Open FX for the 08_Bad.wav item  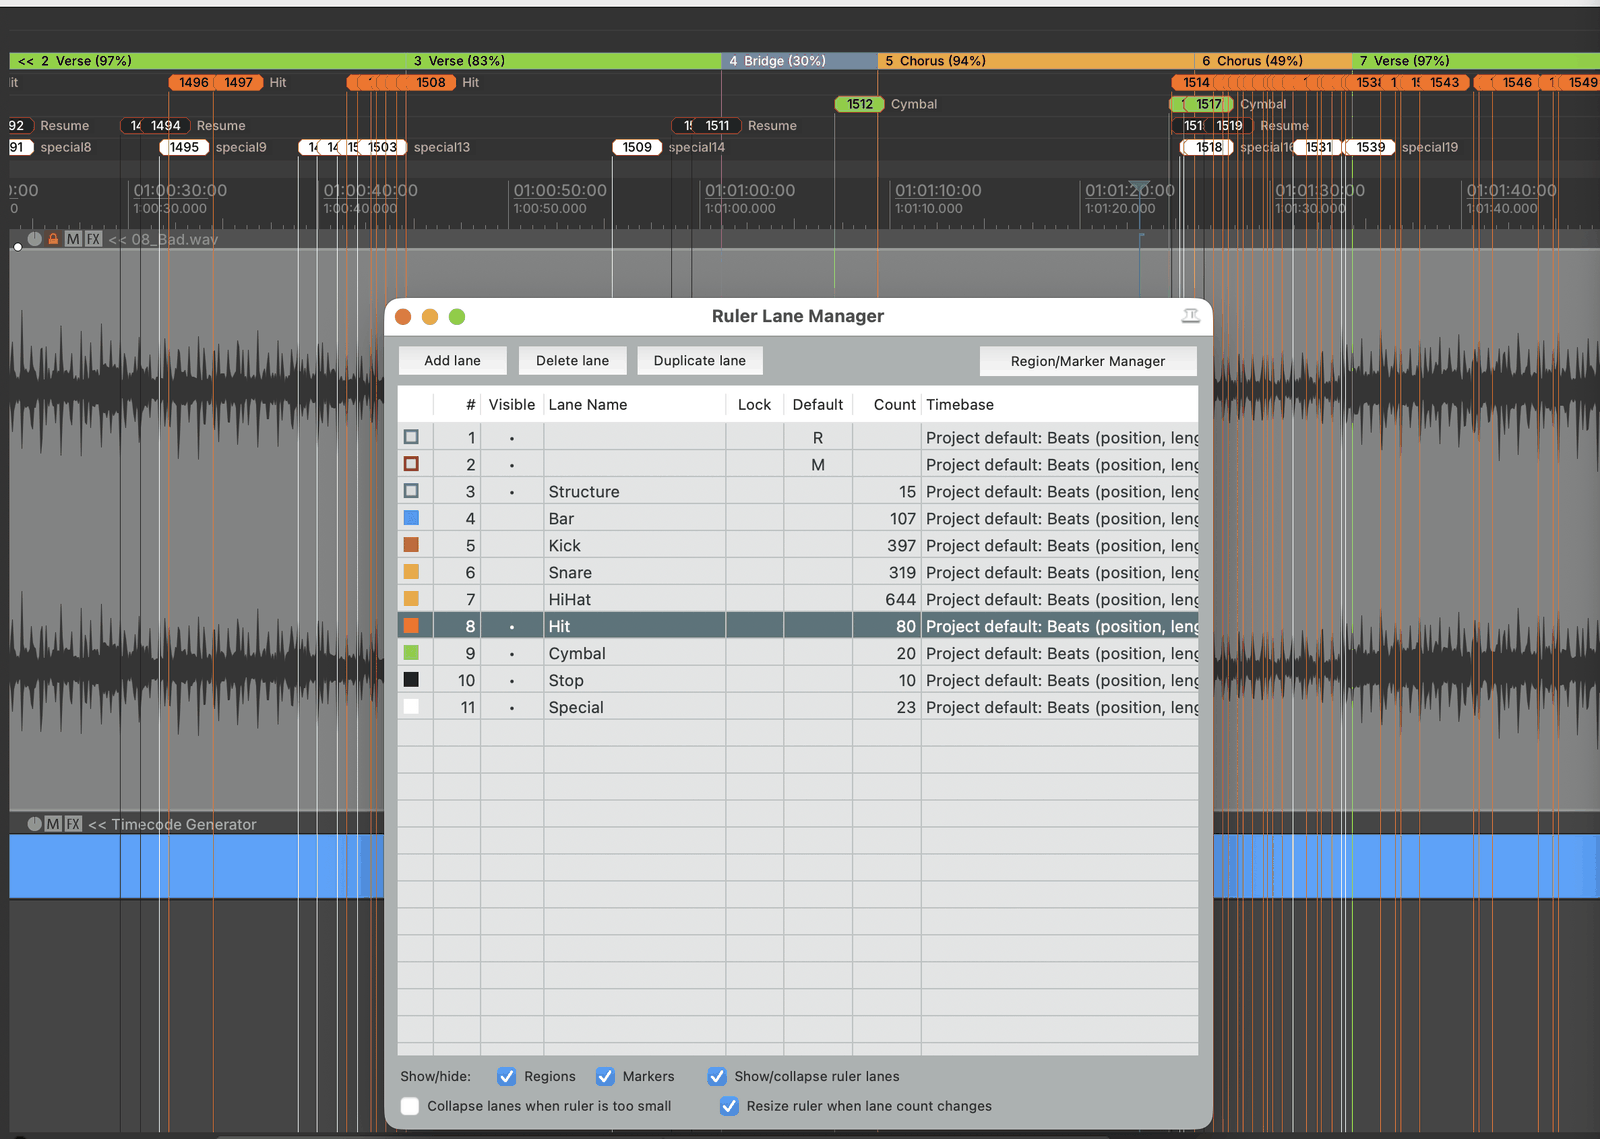pos(93,239)
